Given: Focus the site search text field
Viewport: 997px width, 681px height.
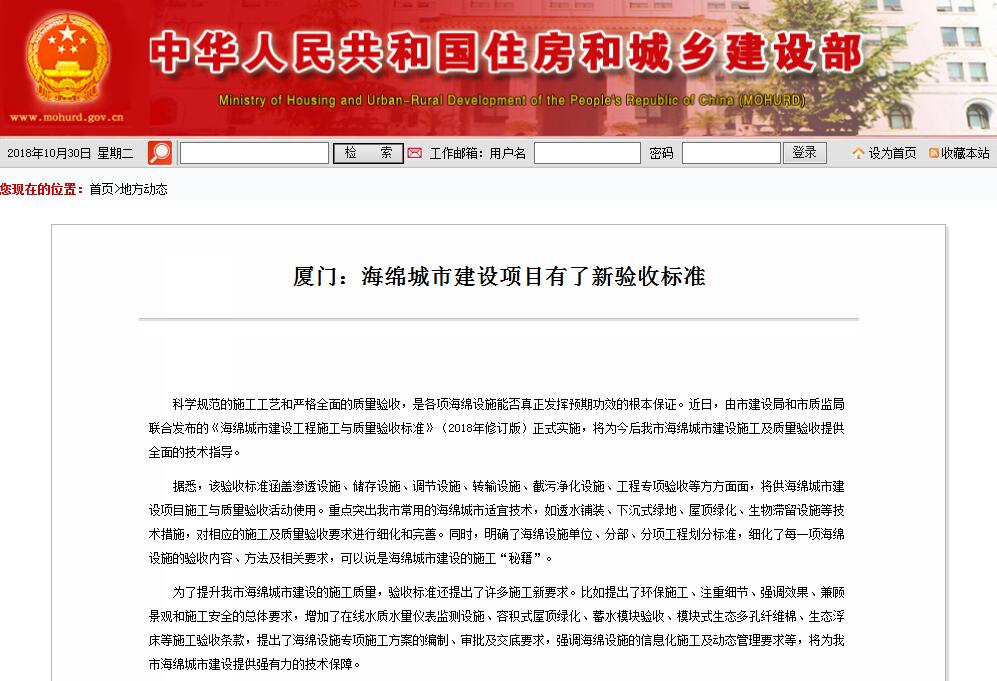Looking at the screenshot, I should click(254, 153).
